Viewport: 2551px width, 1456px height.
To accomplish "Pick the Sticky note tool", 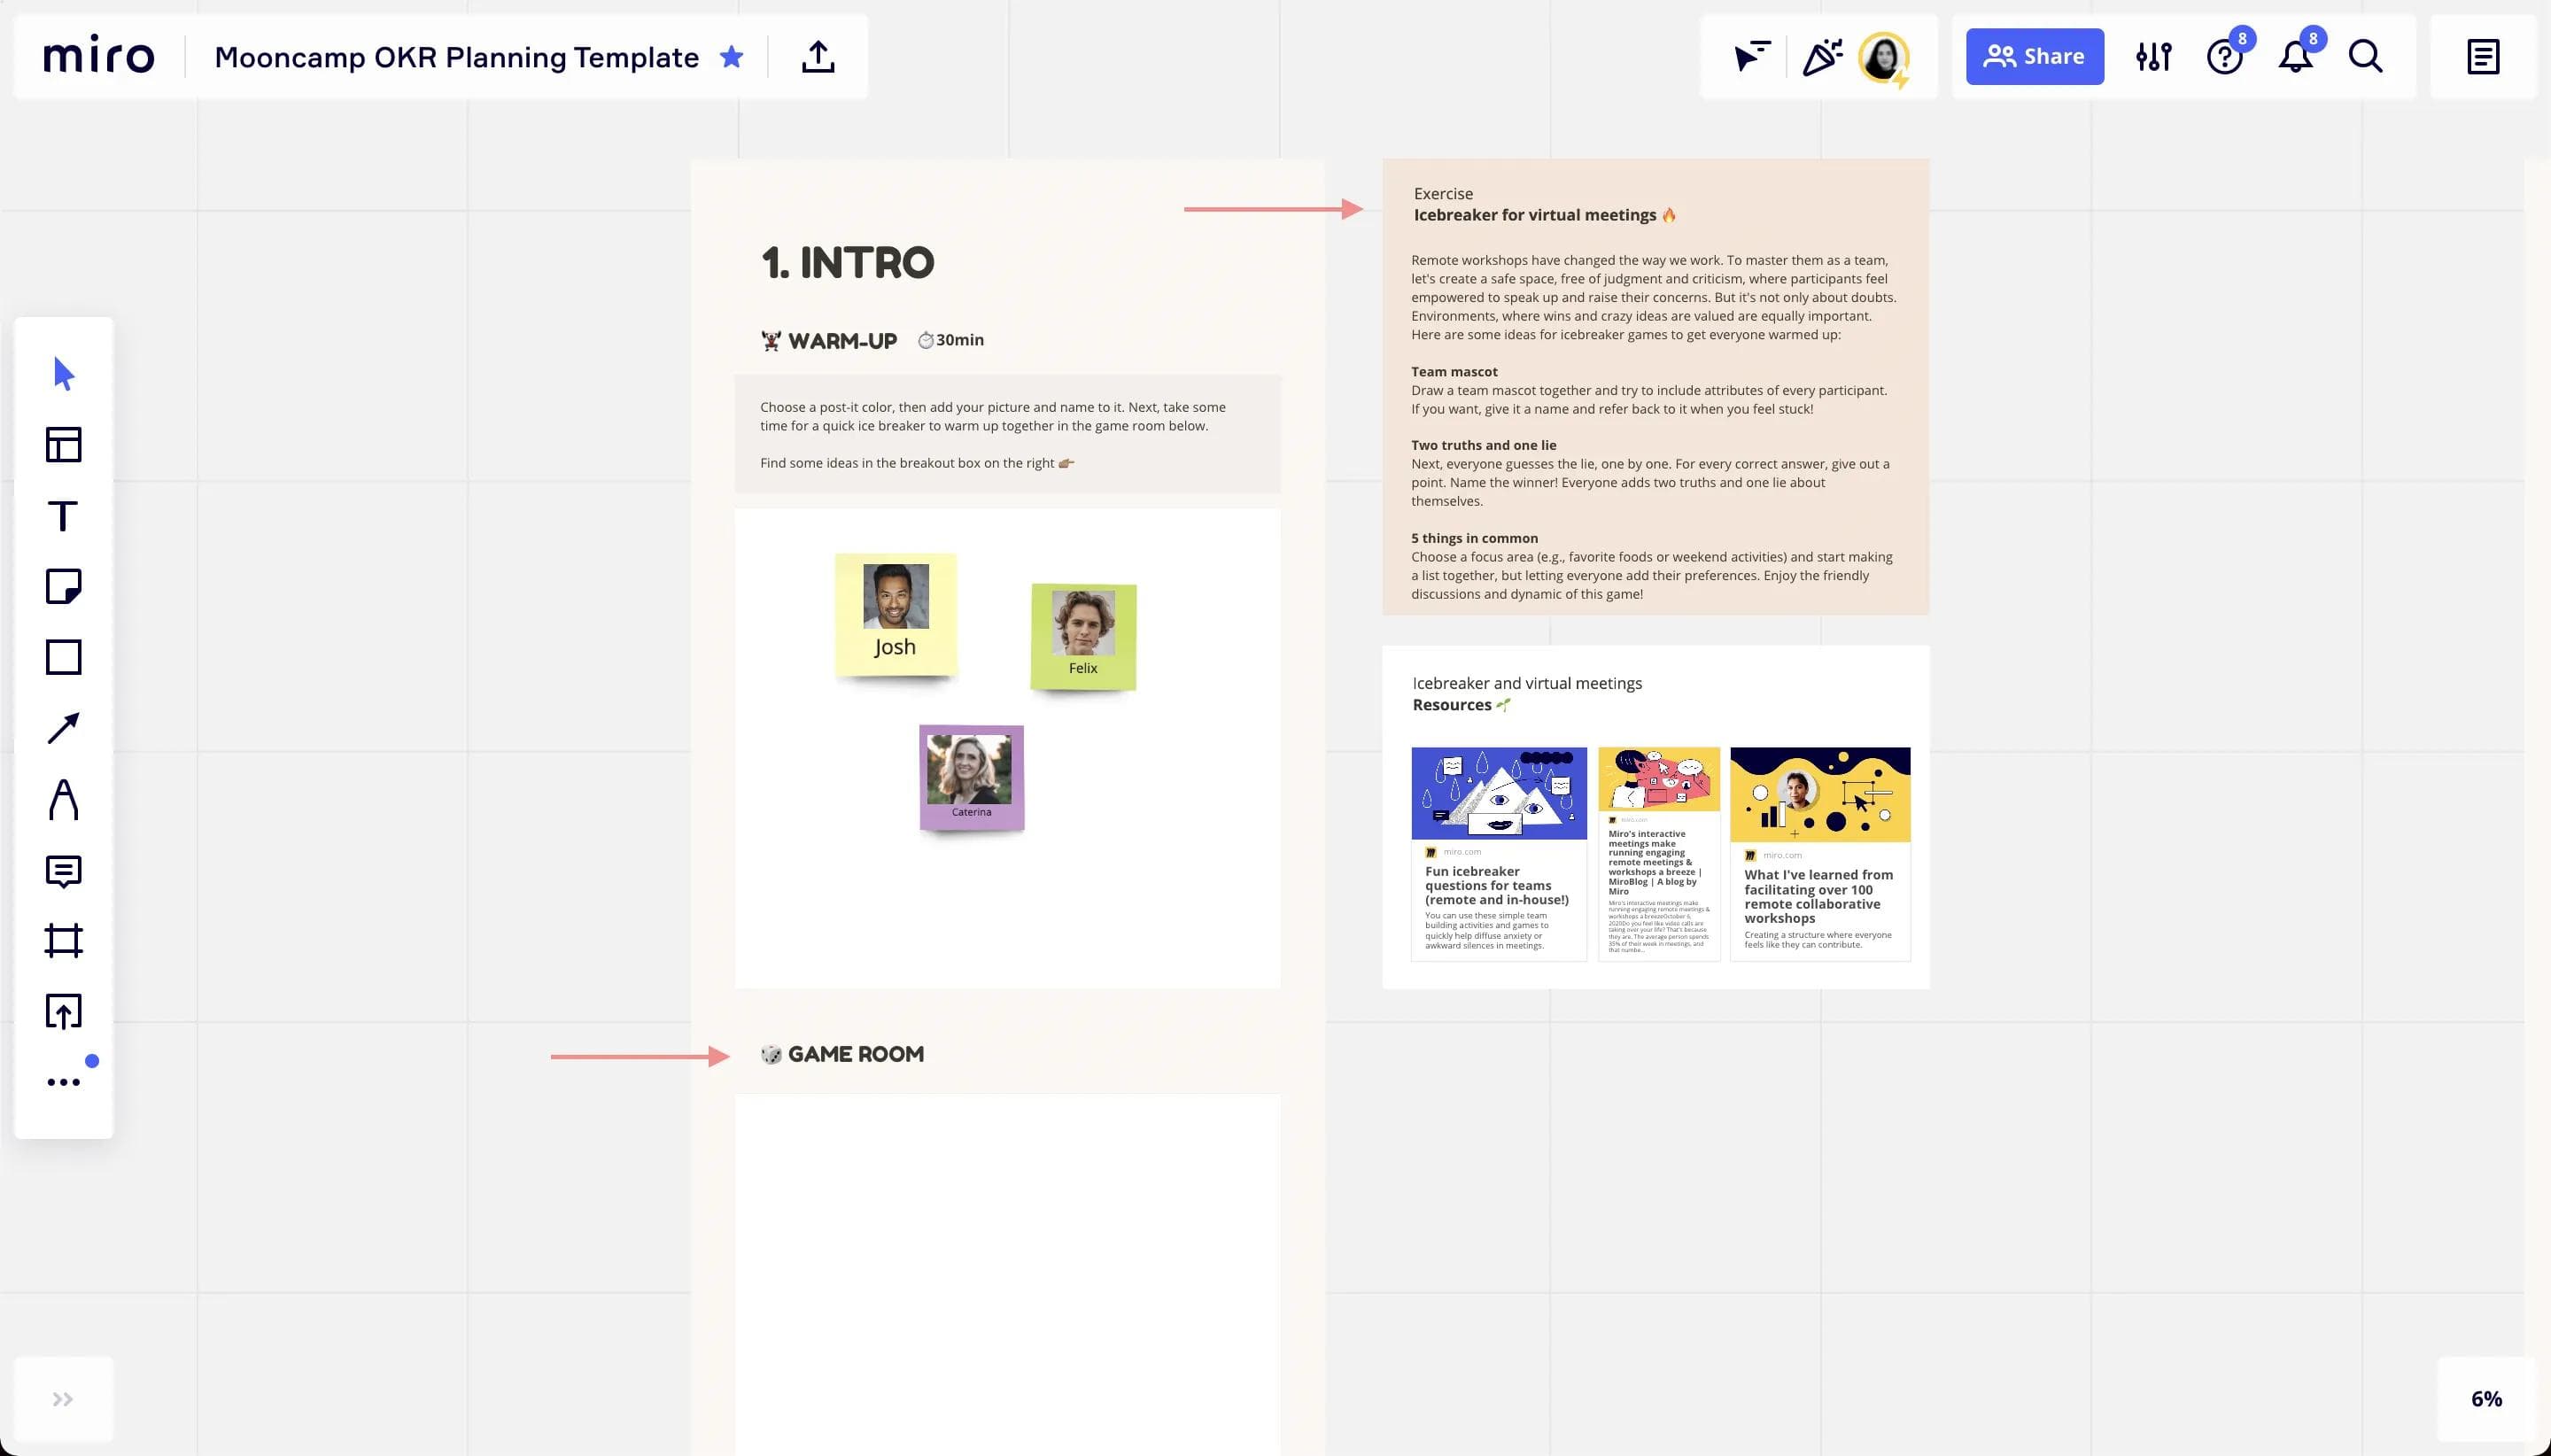I will pos(63,587).
